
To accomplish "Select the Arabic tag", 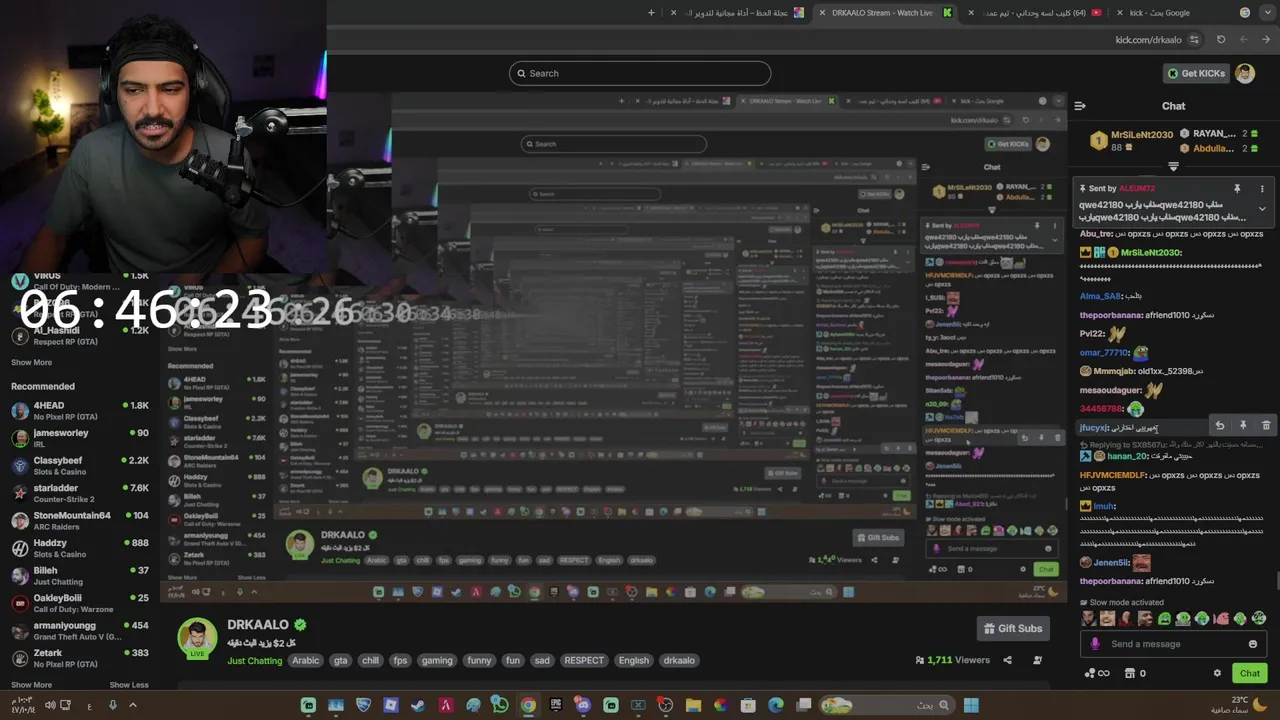I will (x=306, y=660).
